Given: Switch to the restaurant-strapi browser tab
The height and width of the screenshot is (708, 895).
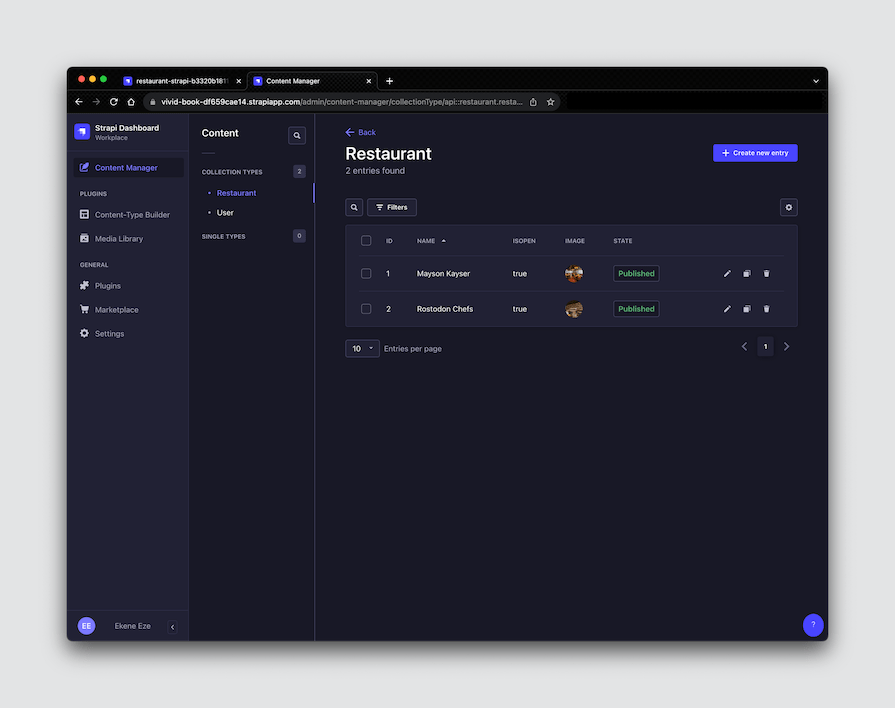Looking at the screenshot, I should click(178, 81).
